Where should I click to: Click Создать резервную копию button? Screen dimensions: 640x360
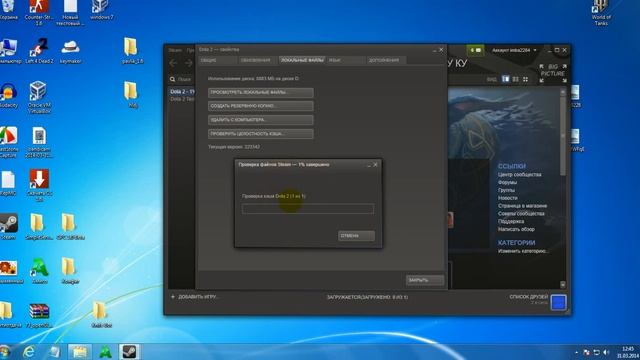point(261,106)
